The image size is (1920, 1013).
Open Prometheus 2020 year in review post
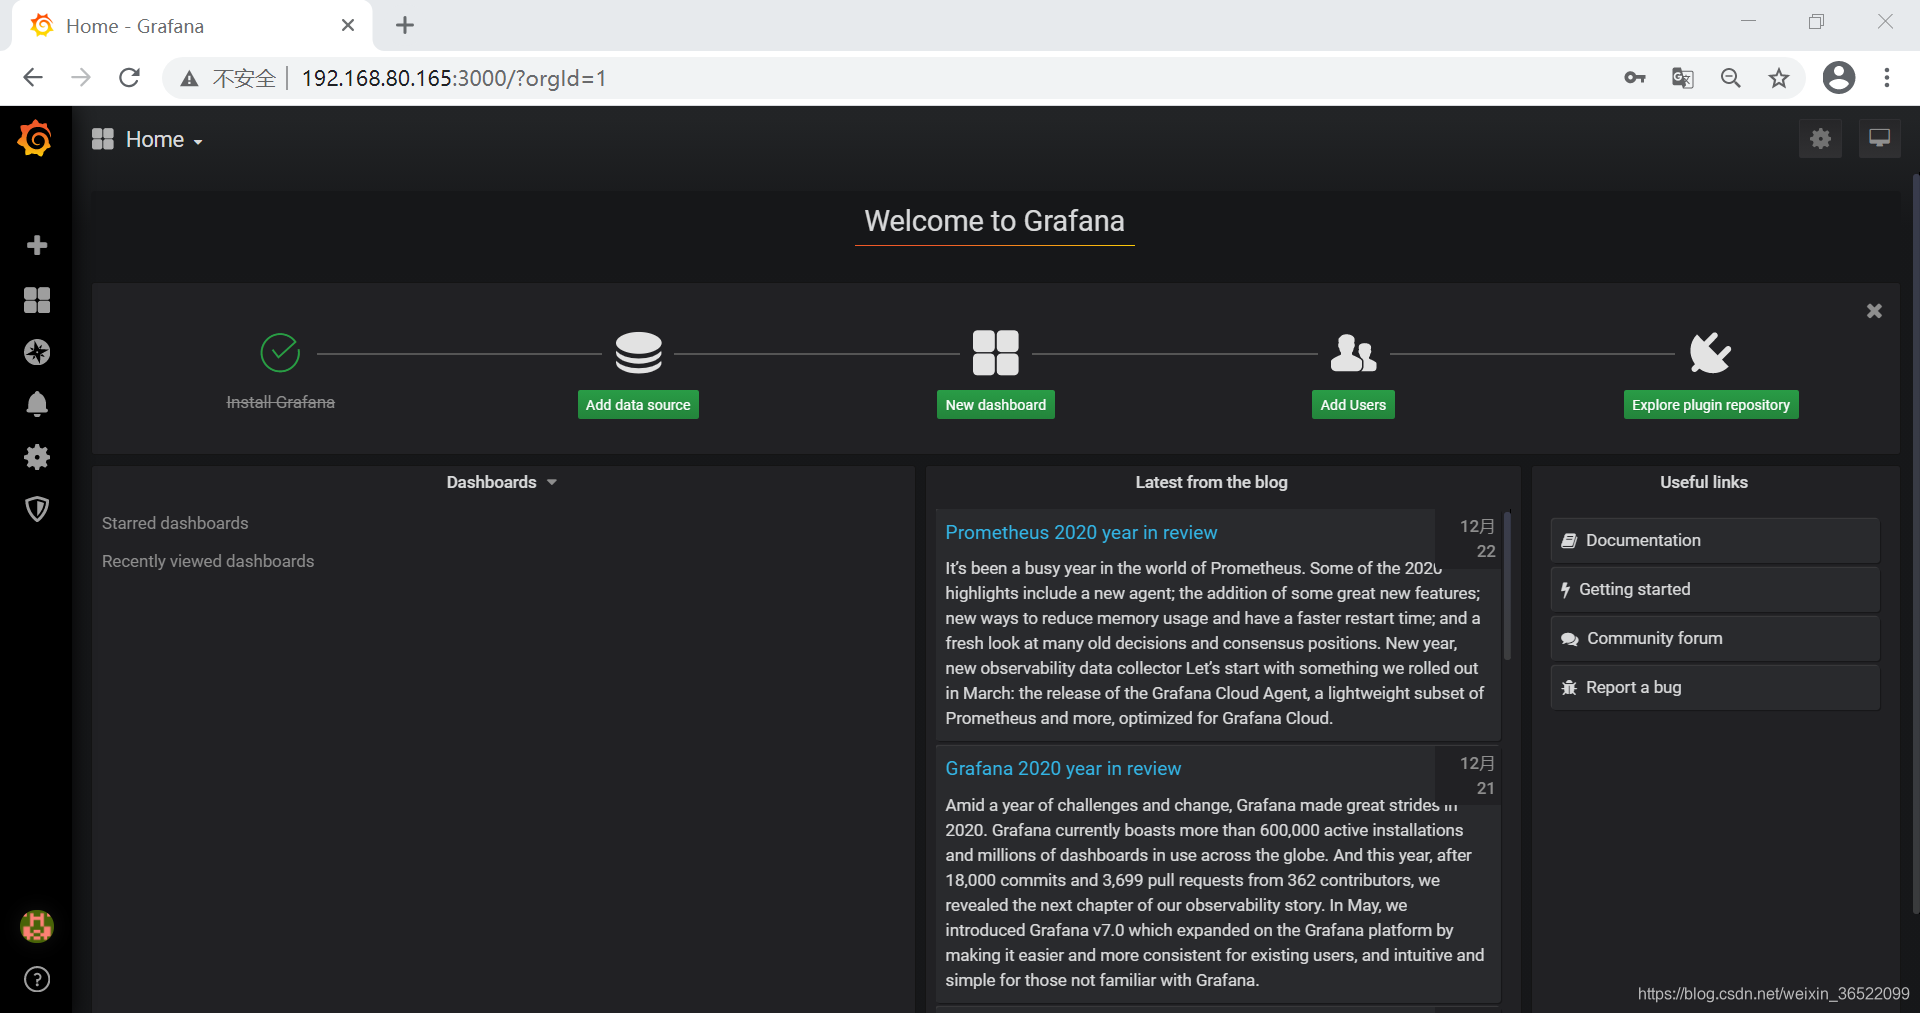pyautogui.click(x=1081, y=533)
